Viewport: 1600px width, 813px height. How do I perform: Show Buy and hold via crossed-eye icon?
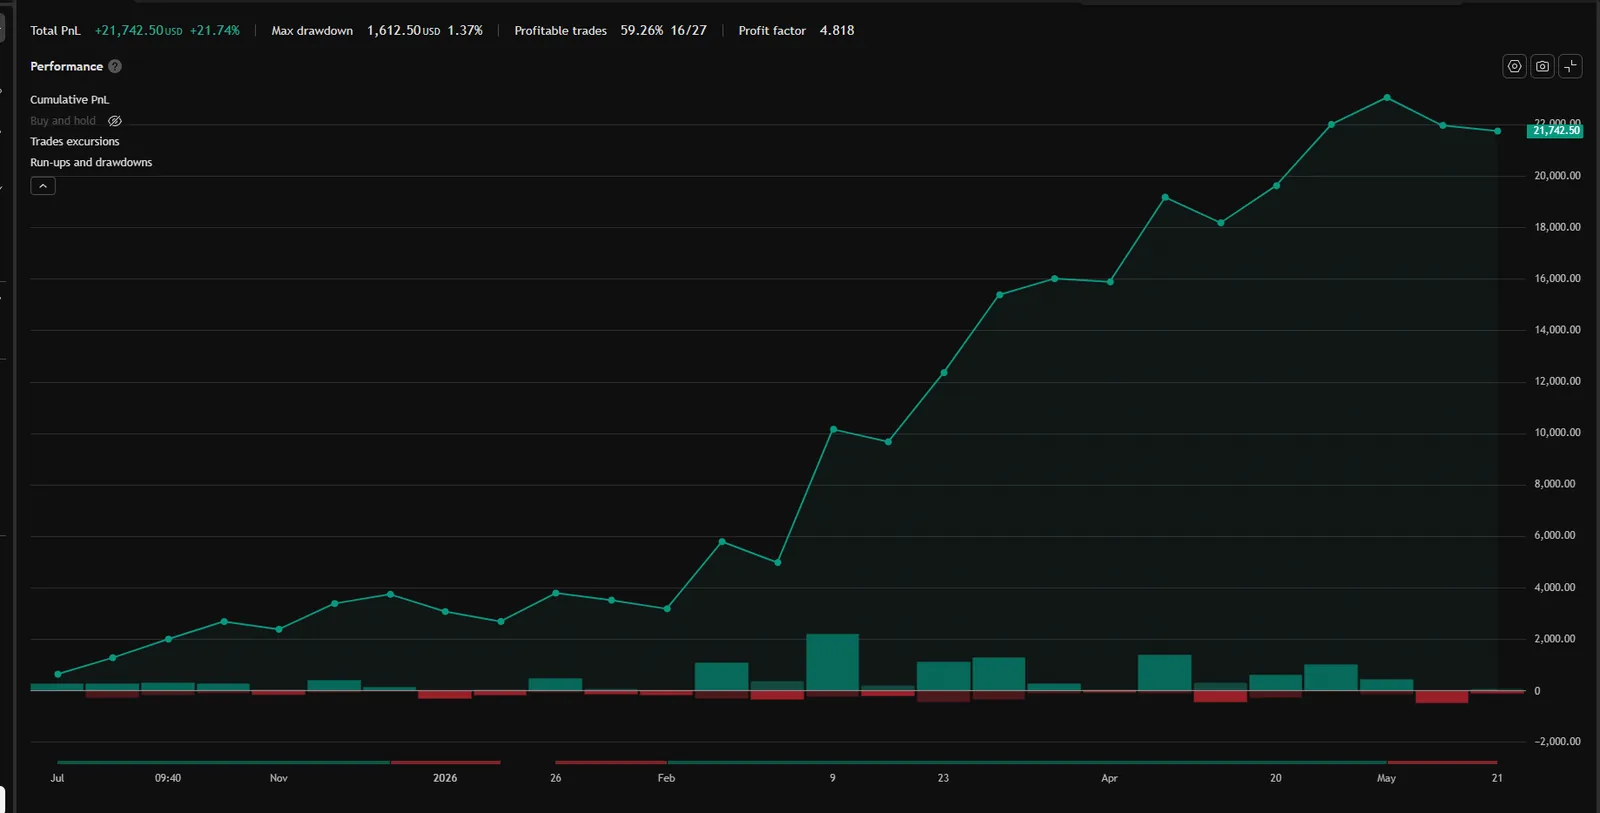115,121
